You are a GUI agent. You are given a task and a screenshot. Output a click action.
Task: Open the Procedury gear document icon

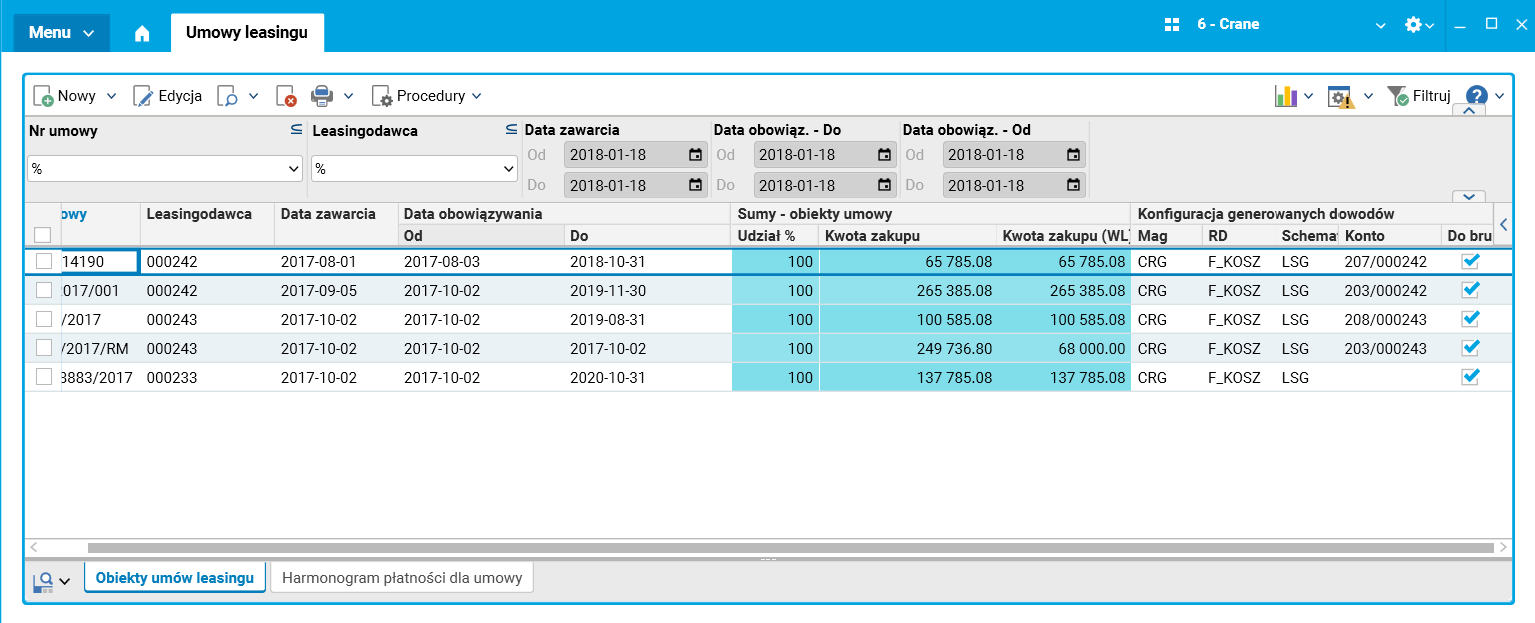point(382,96)
